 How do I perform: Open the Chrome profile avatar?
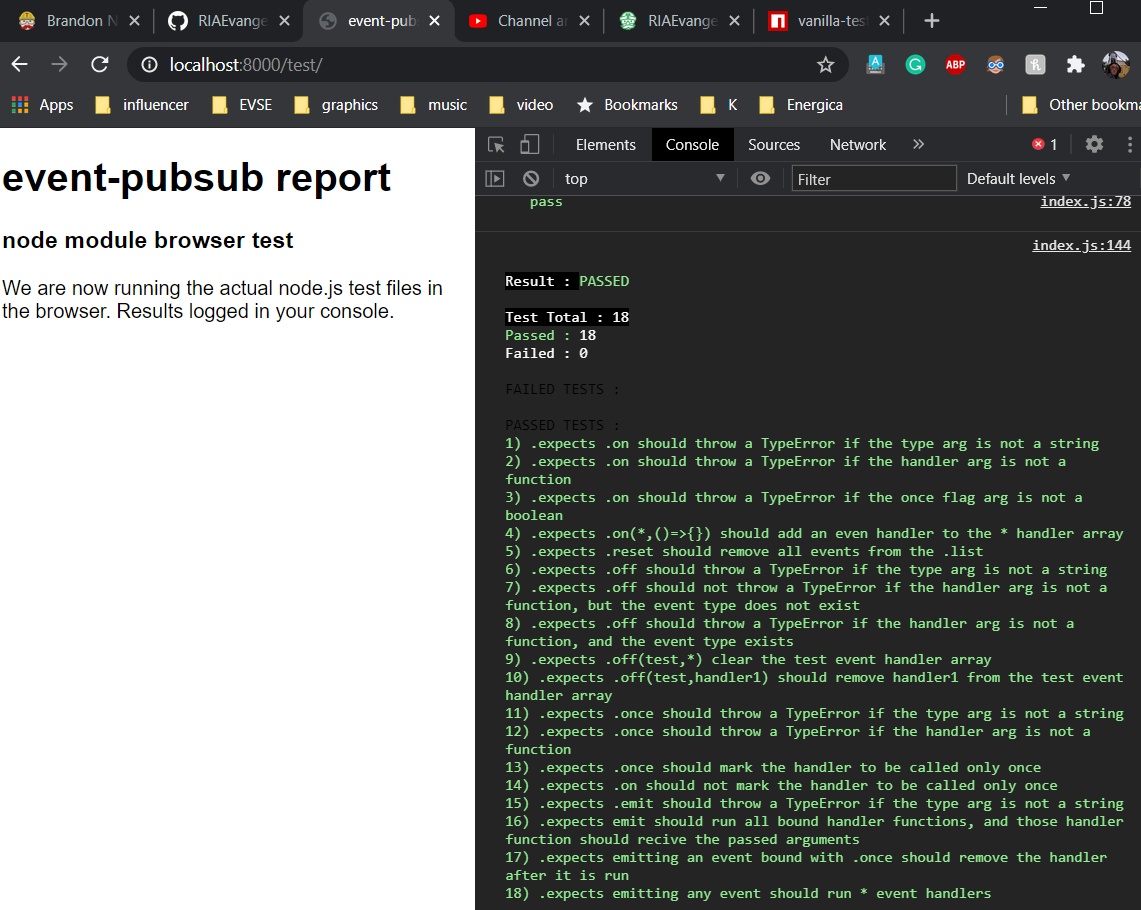click(x=1116, y=65)
